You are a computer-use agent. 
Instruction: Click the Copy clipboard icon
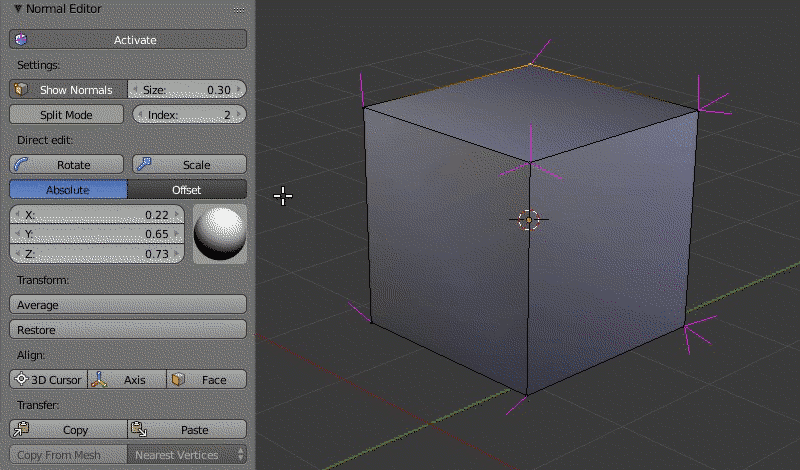(x=21, y=429)
